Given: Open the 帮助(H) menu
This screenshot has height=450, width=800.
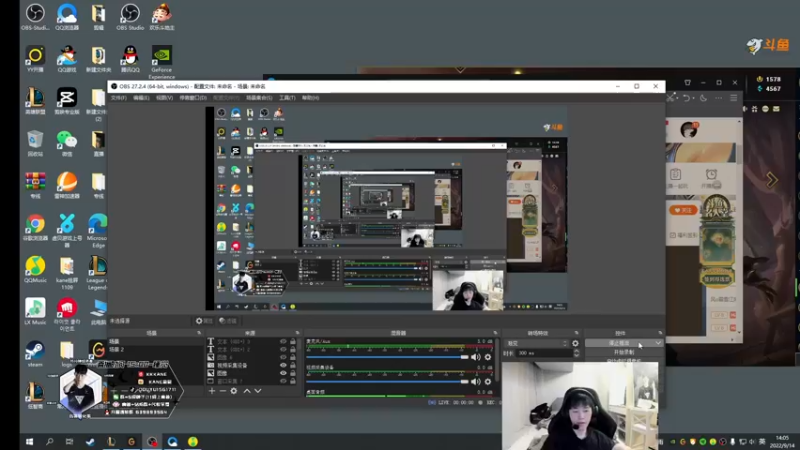Looking at the screenshot, I should 310,98.
